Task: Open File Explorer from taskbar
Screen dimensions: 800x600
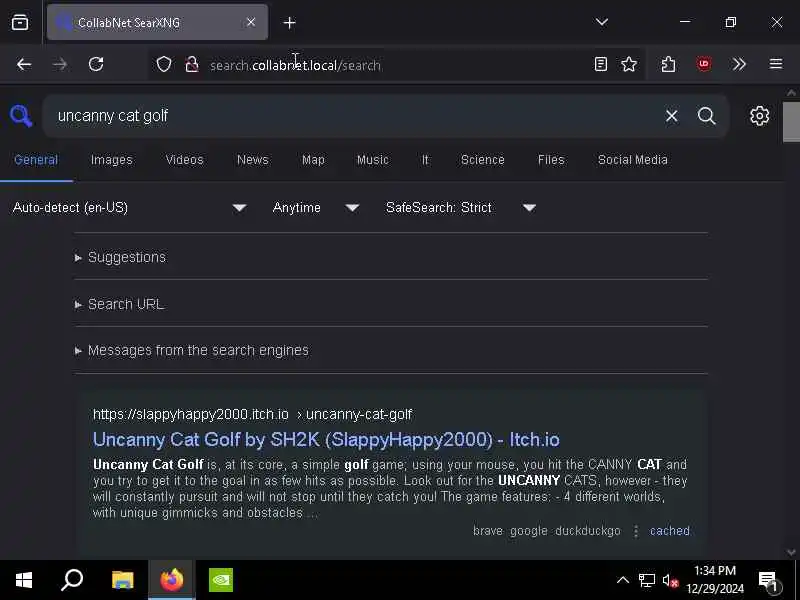Action: 122,580
